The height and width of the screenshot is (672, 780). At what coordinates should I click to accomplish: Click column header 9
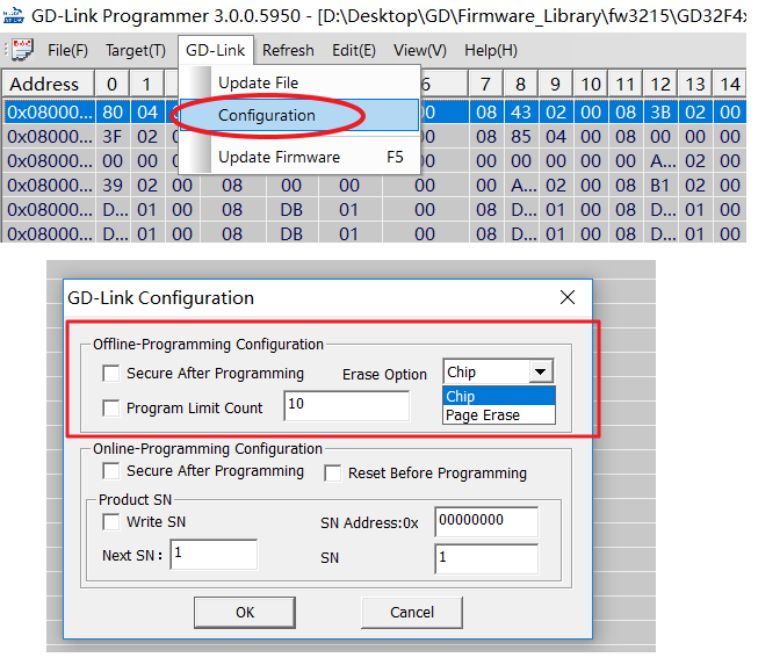[555, 84]
